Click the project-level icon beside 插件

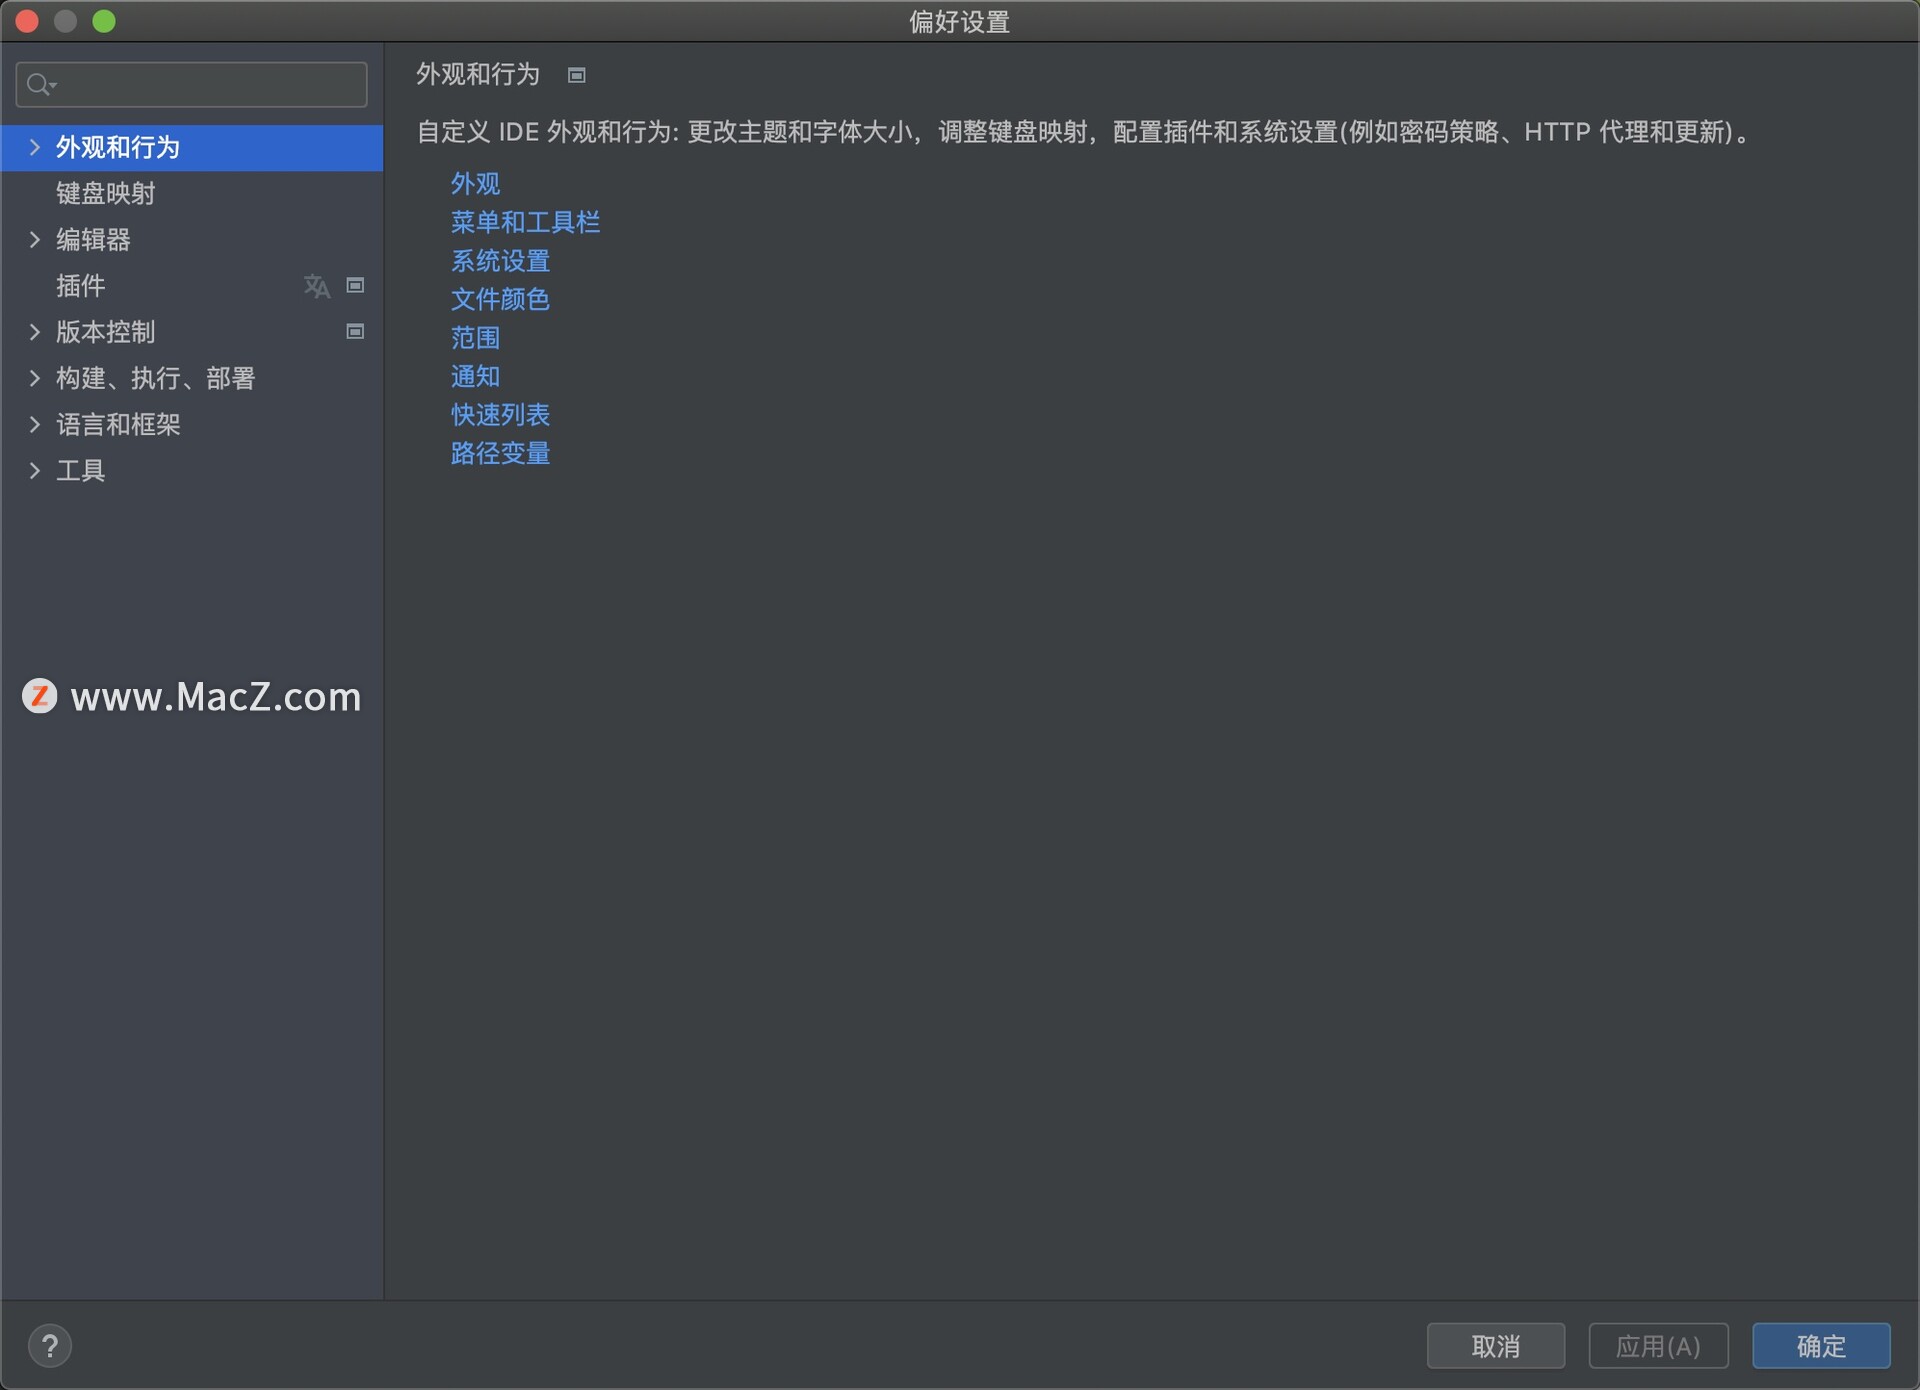(355, 286)
